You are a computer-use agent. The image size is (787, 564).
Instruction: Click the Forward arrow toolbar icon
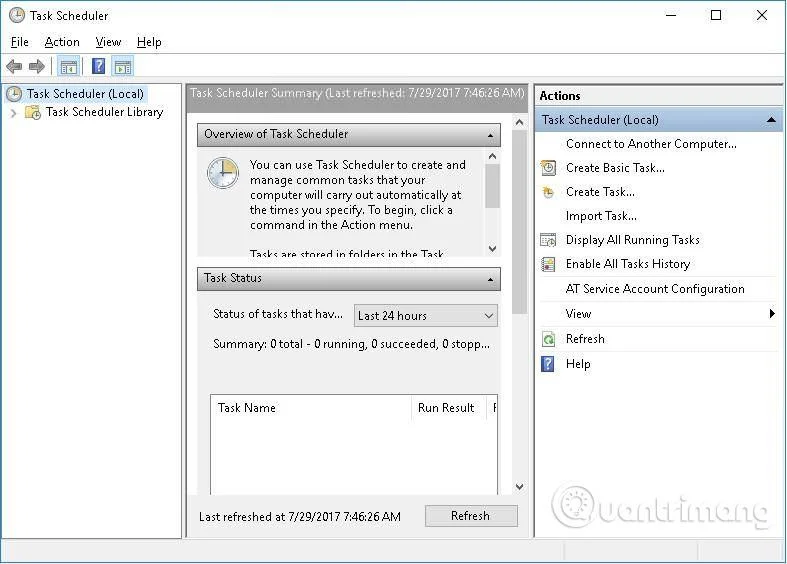[x=37, y=66]
